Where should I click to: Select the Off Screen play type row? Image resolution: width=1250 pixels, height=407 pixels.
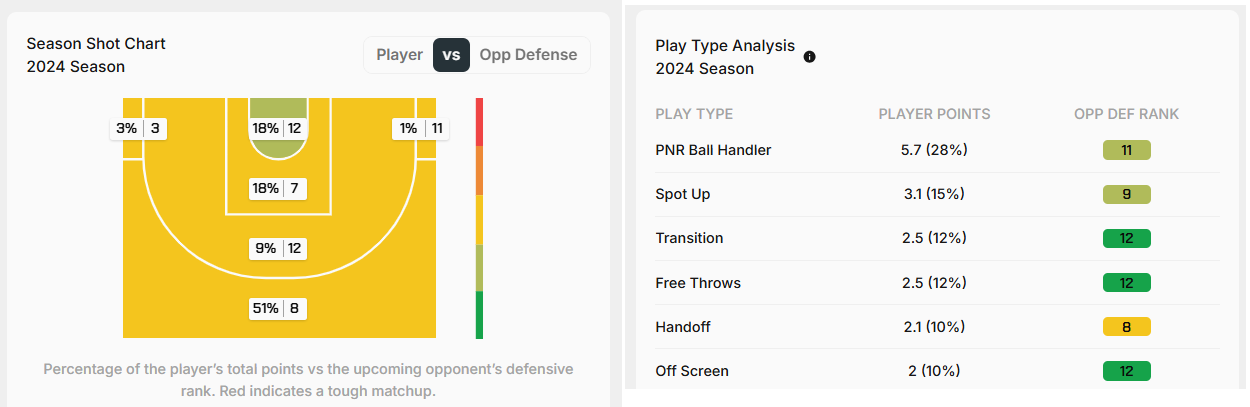coord(938,370)
